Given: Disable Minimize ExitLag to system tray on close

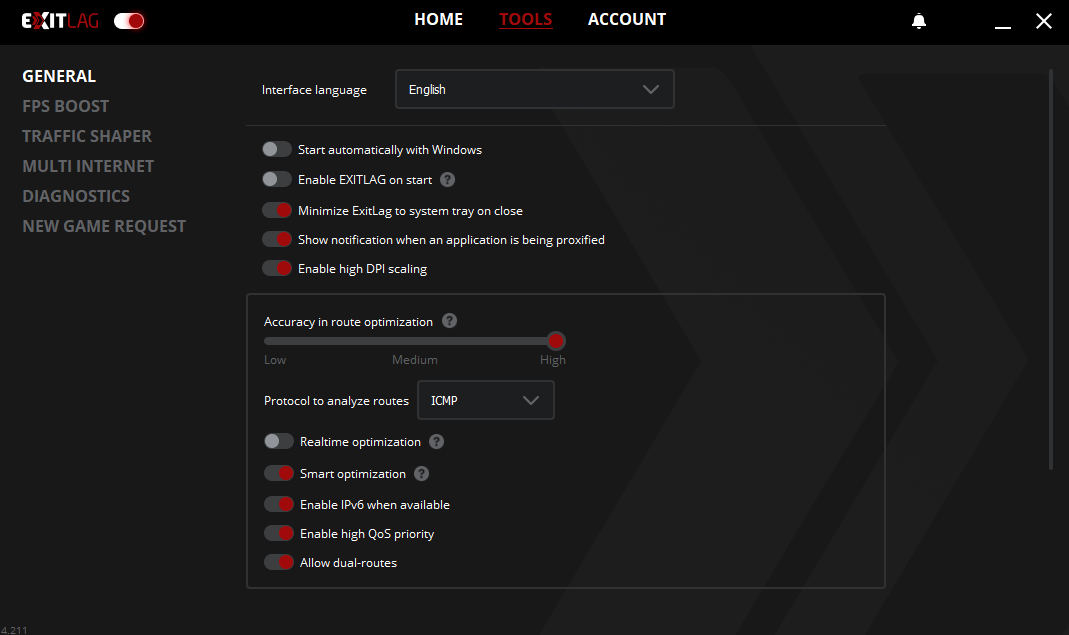Looking at the screenshot, I should (277, 210).
